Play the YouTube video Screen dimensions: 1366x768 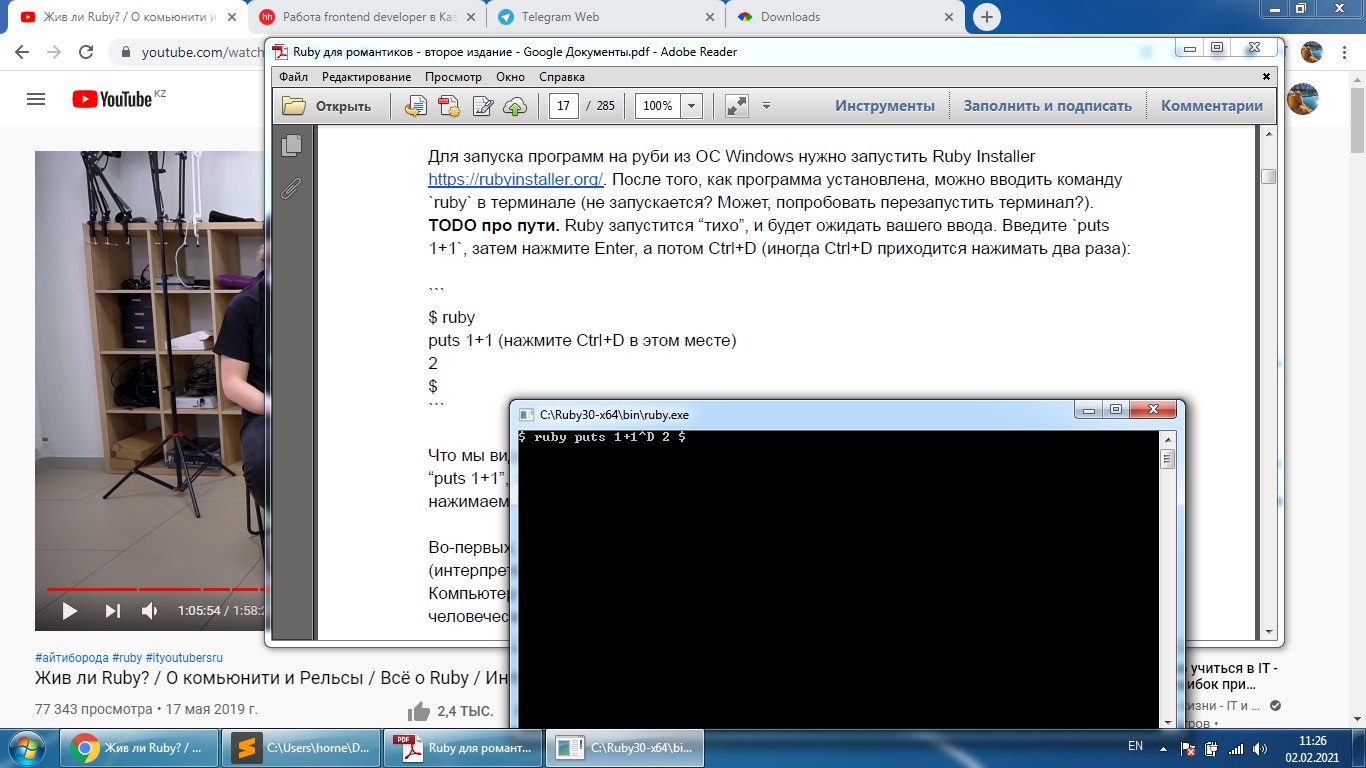[x=69, y=610]
